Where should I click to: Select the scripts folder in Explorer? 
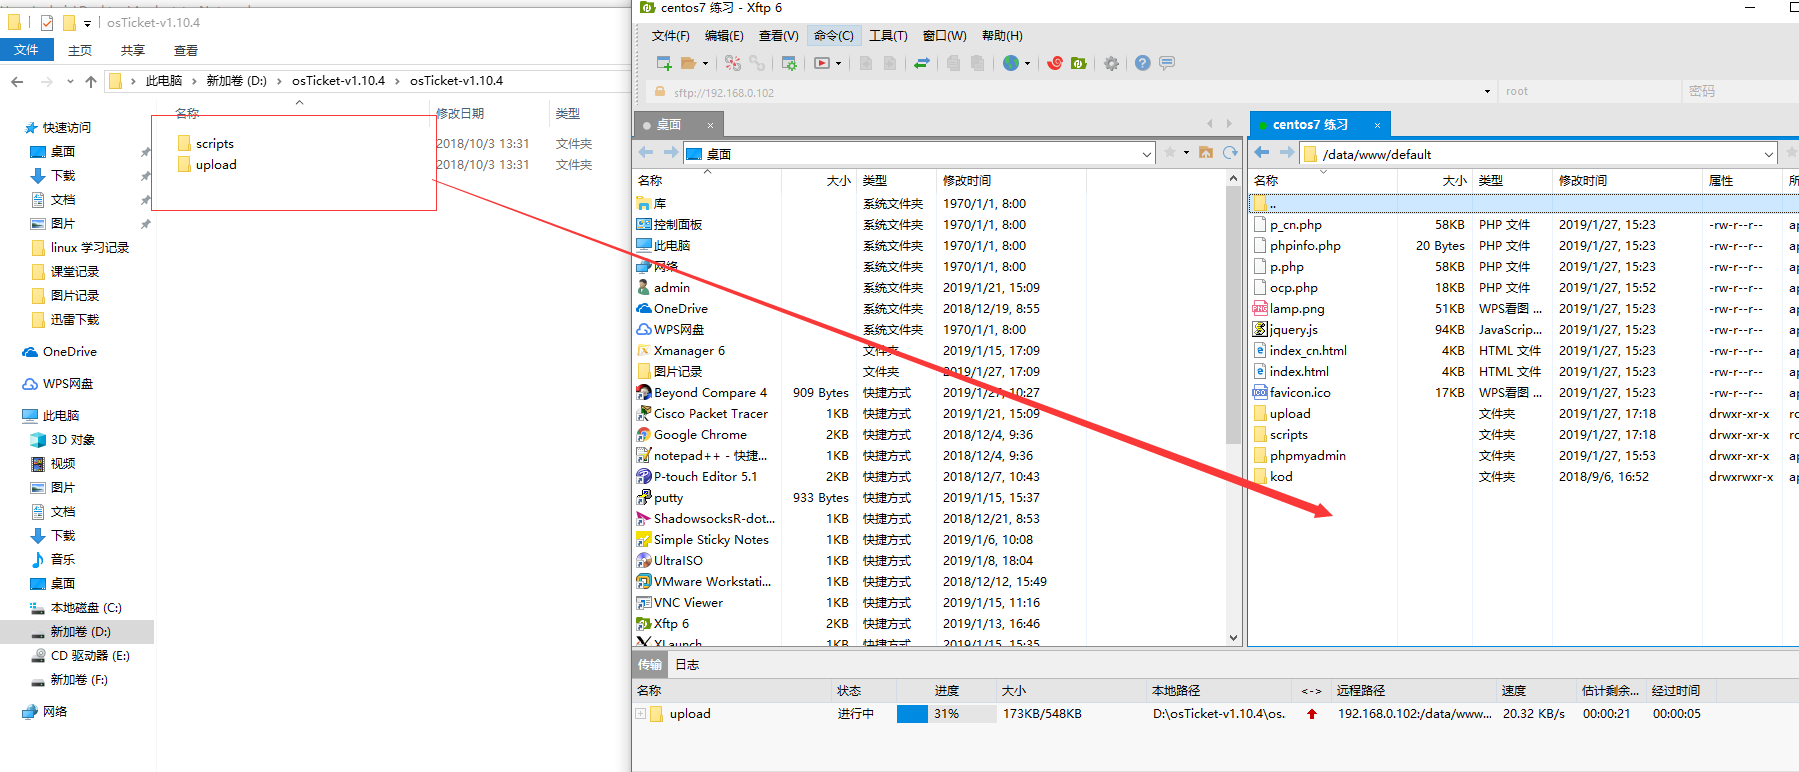pos(214,143)
